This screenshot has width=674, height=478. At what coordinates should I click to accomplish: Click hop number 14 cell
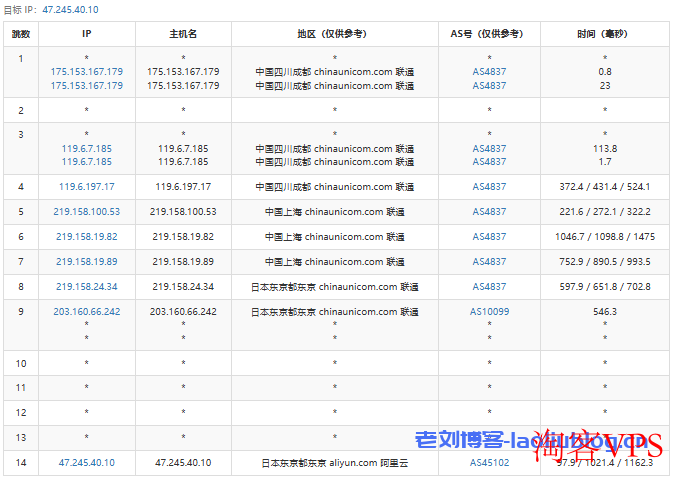(x=21, y=463)
